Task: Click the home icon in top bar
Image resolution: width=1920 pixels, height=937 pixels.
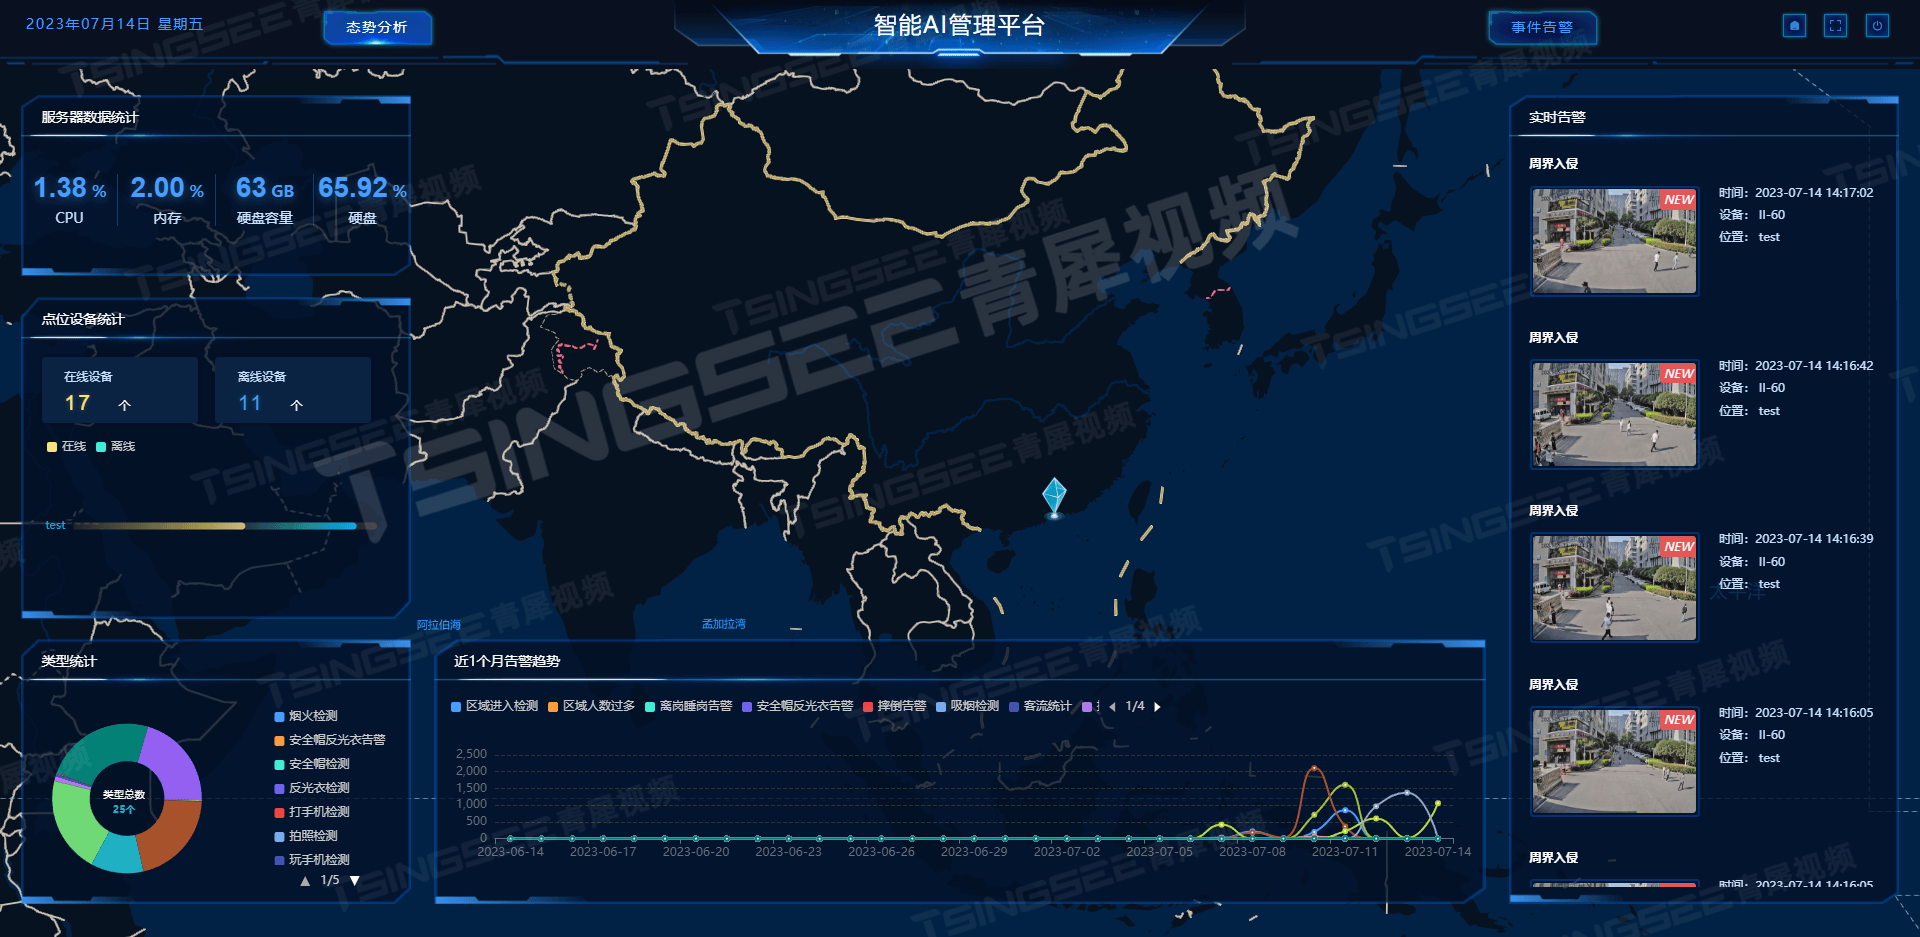Action: pyautogui.click(x=1794, y=26)
